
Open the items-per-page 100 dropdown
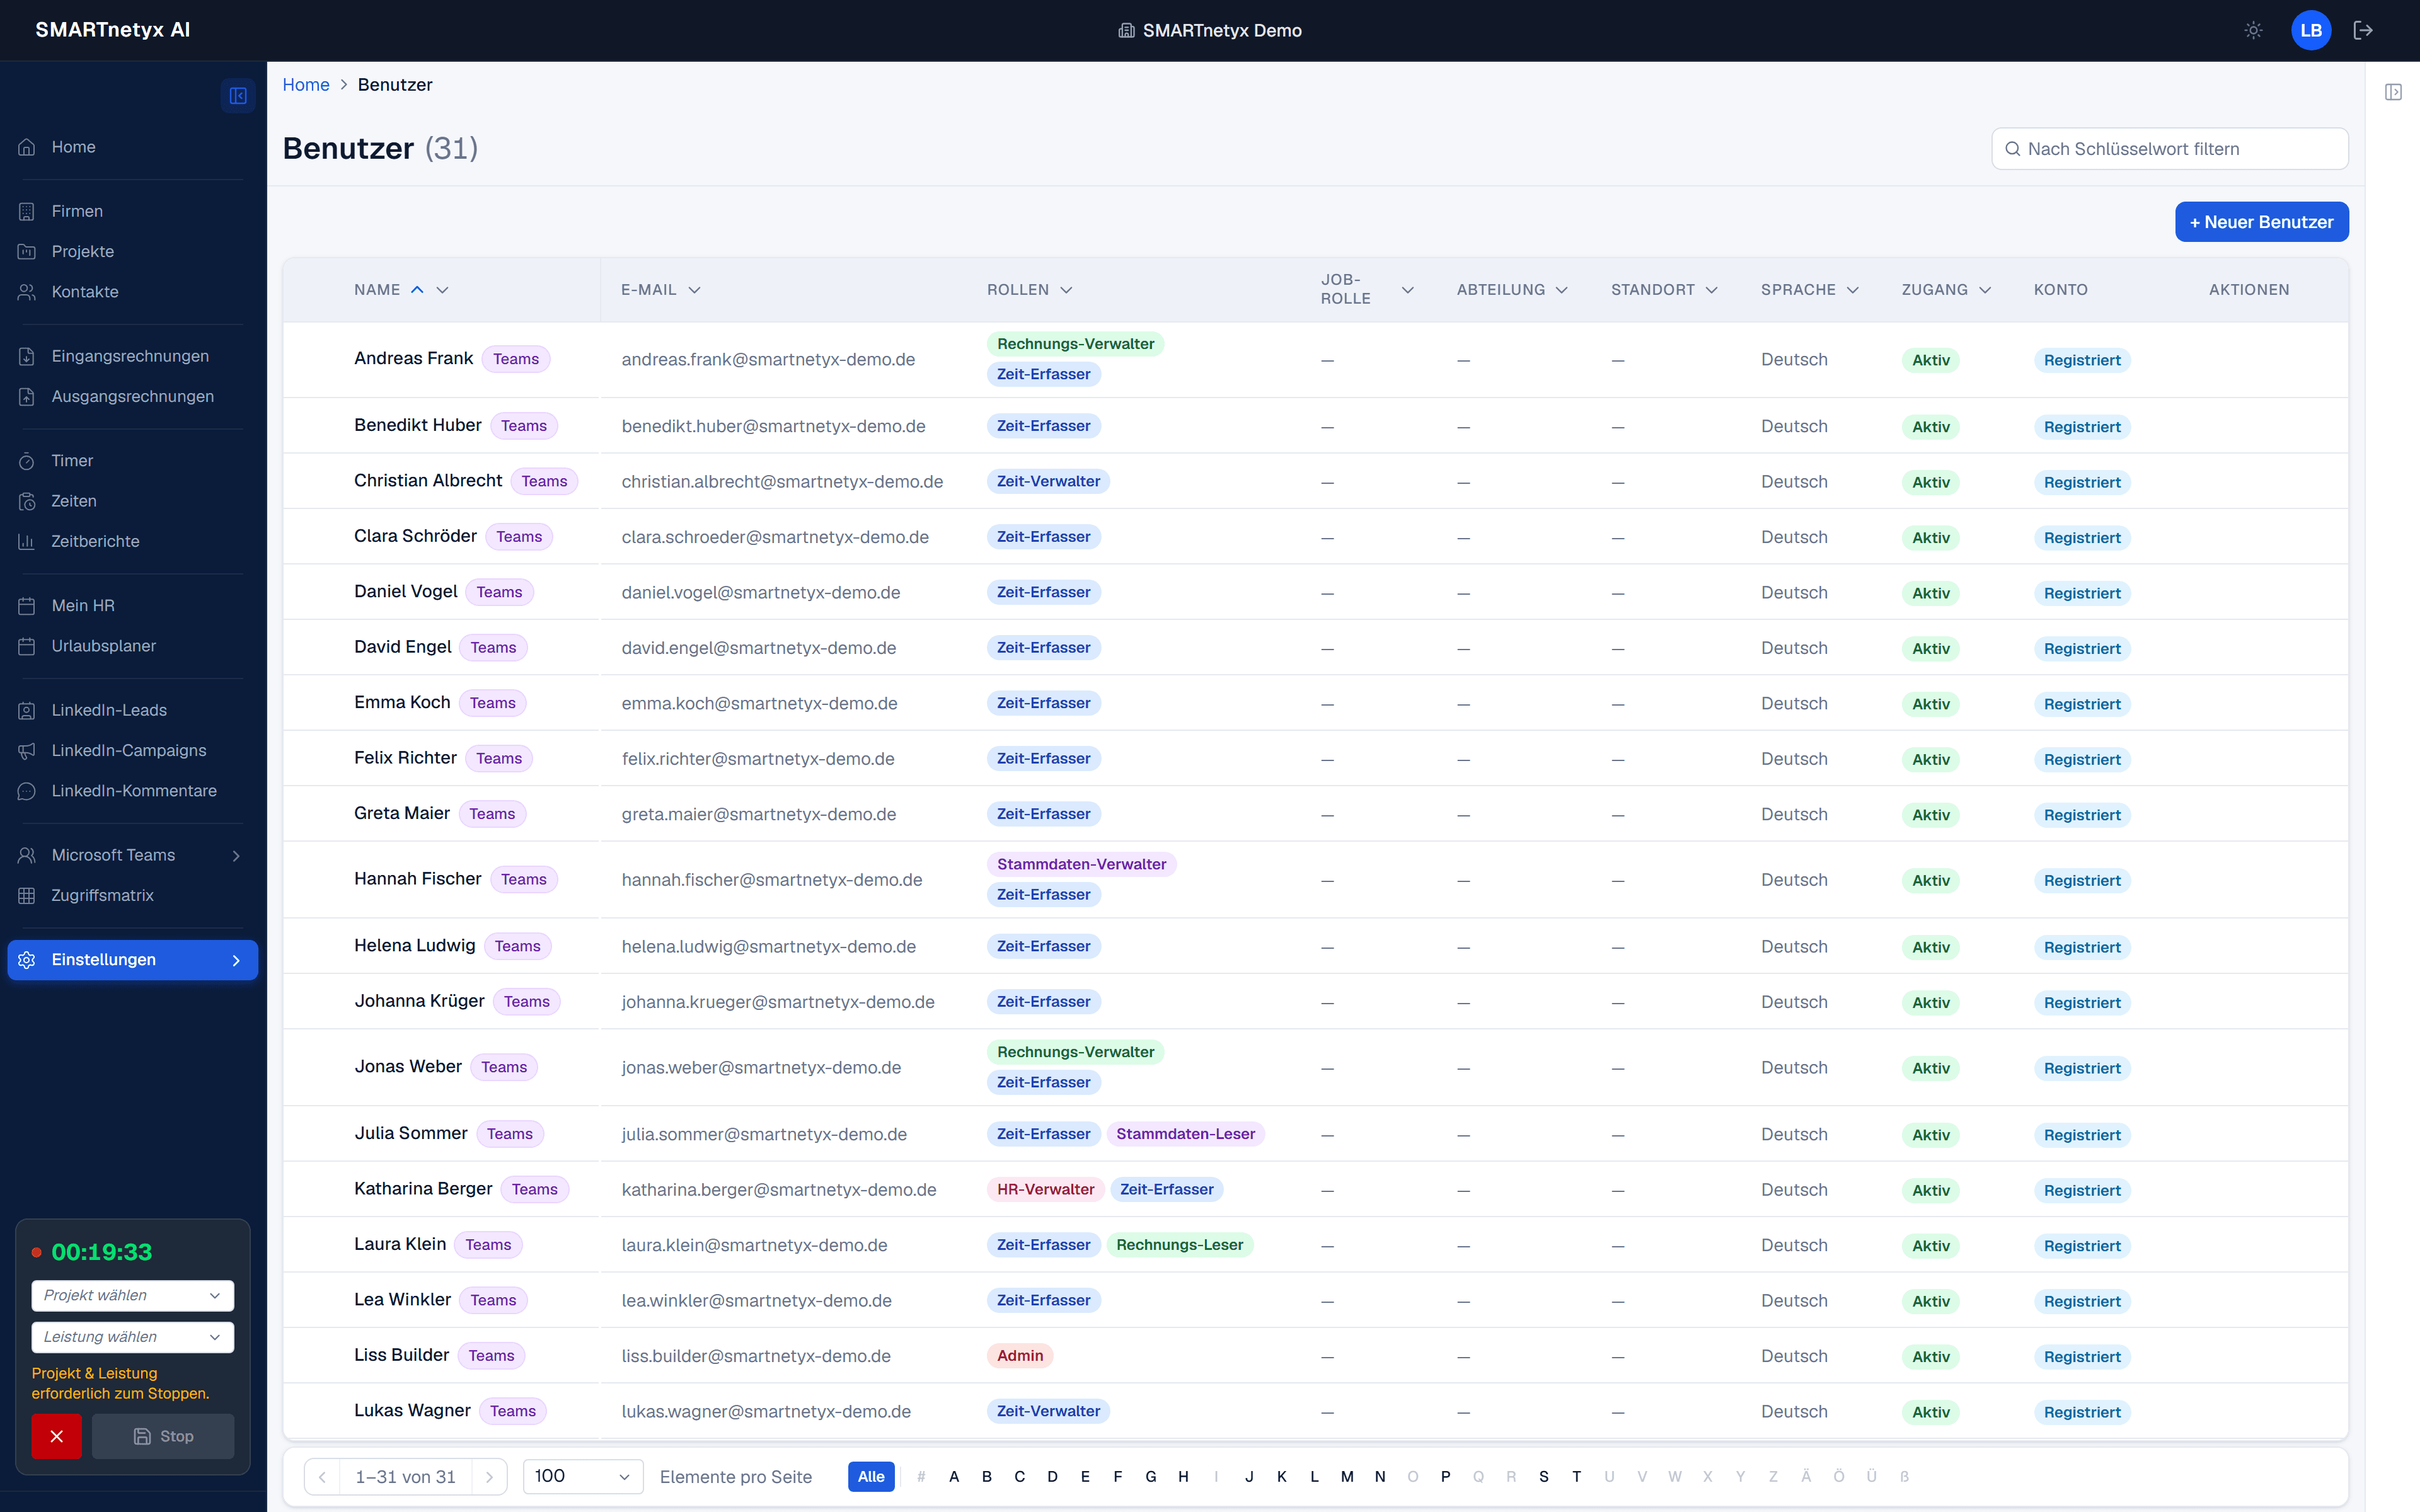click(583, 1476)
